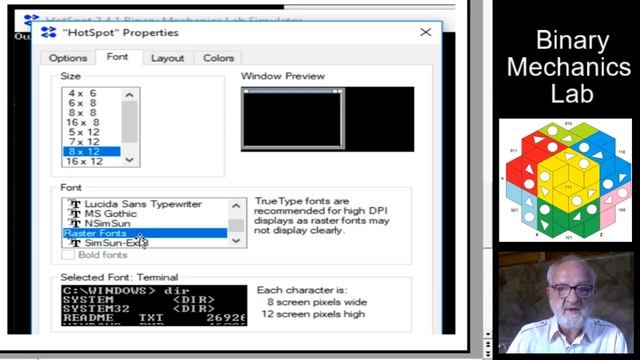Choose the 16 x 12 font size
This screenshot has height=360, width=640.
click(x=84, y=162)
